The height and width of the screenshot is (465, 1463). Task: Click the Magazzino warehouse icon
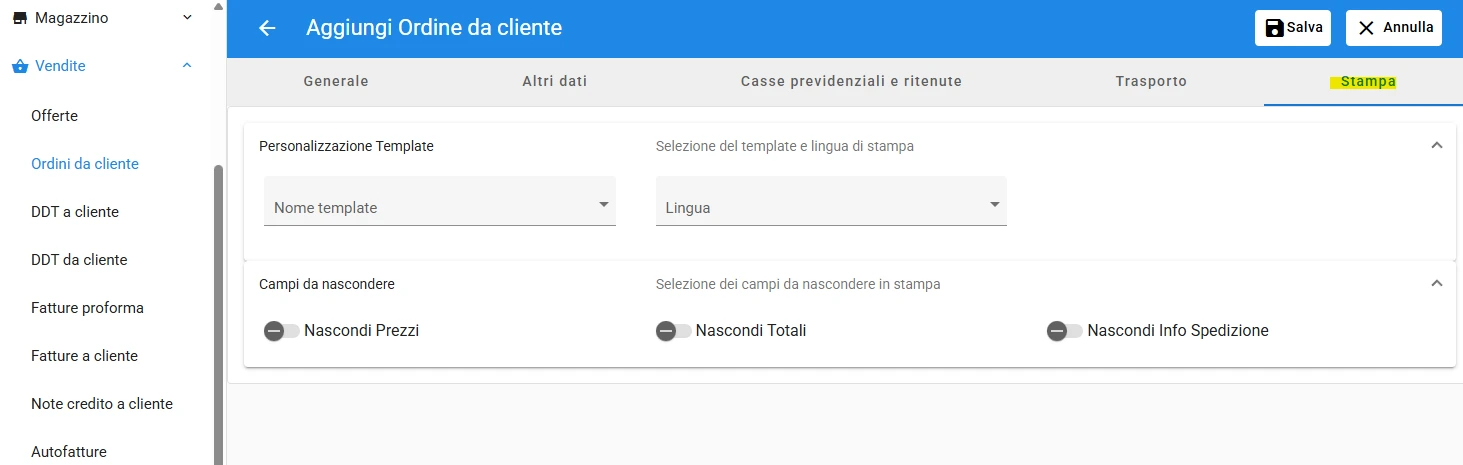click(x=19, y=18)
